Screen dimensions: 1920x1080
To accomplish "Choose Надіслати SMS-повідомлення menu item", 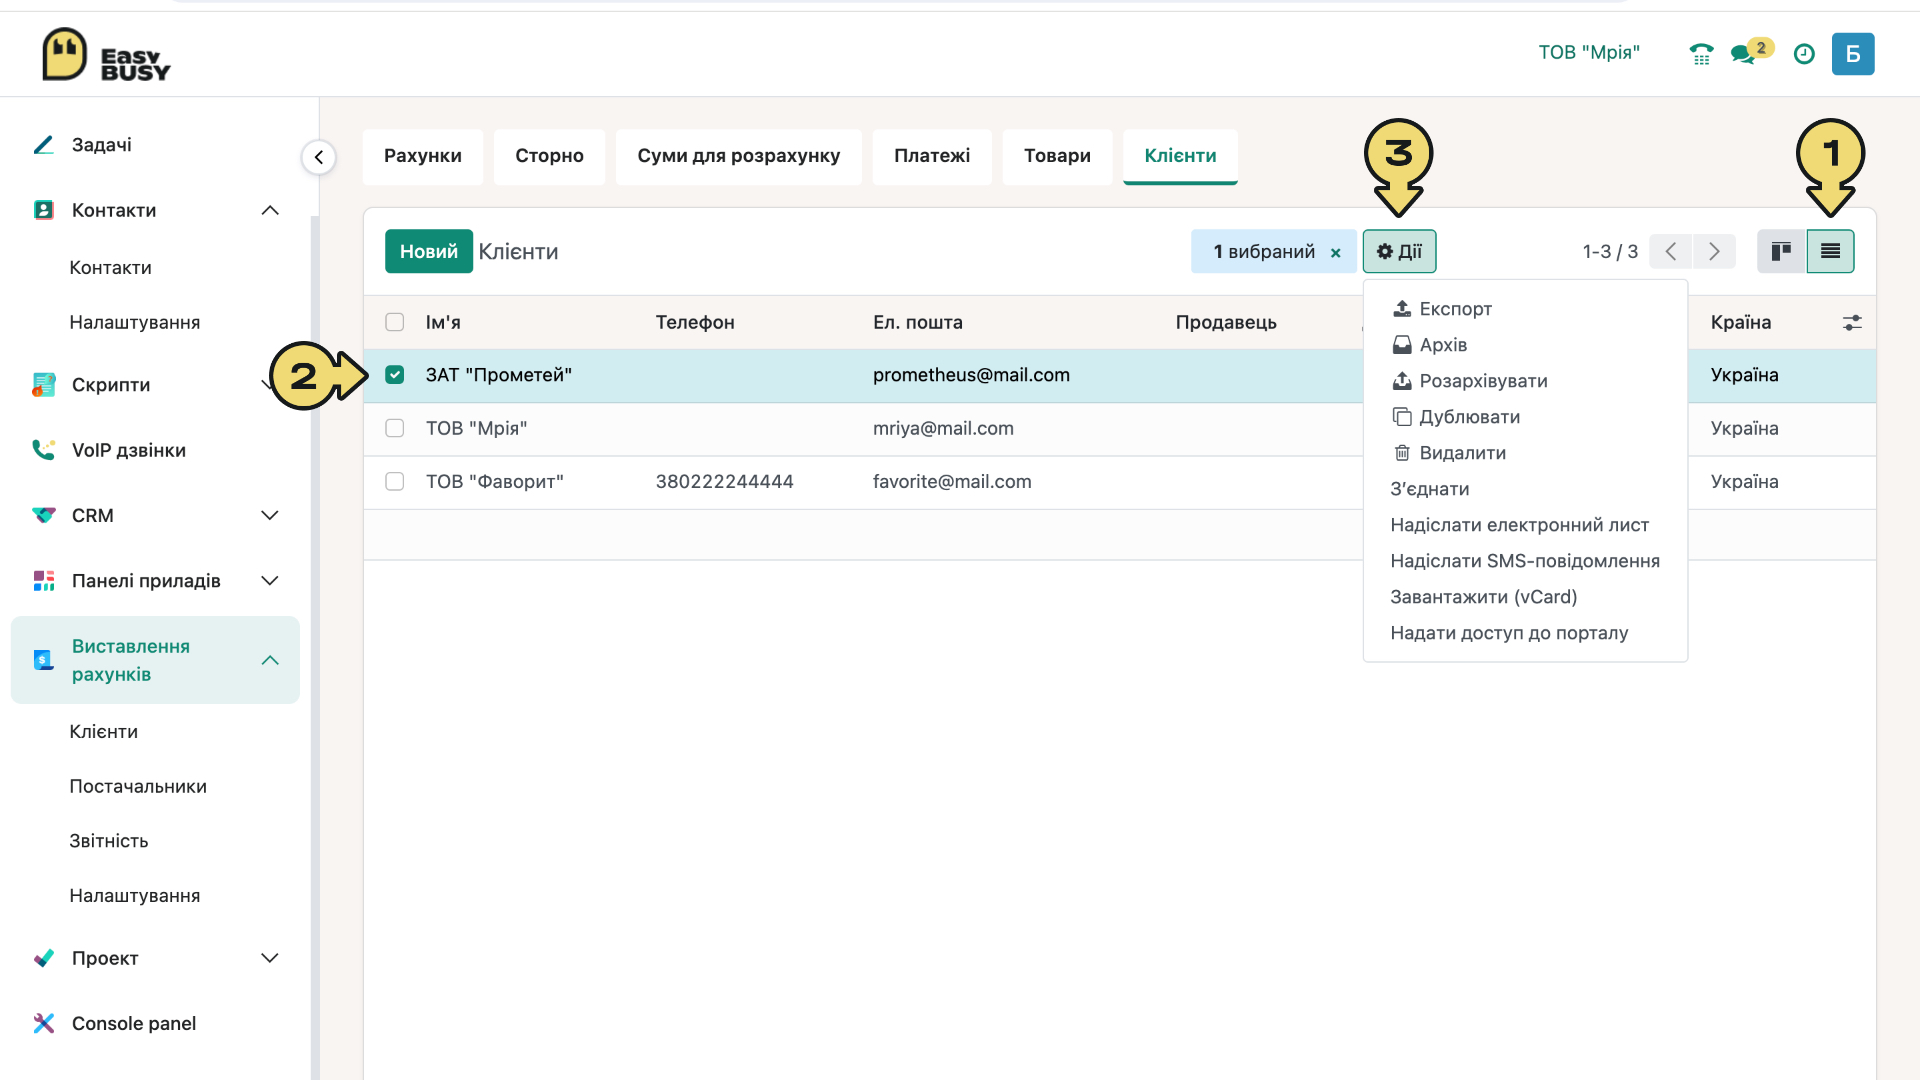I will pyautogui.click(x=1525, y=561).
